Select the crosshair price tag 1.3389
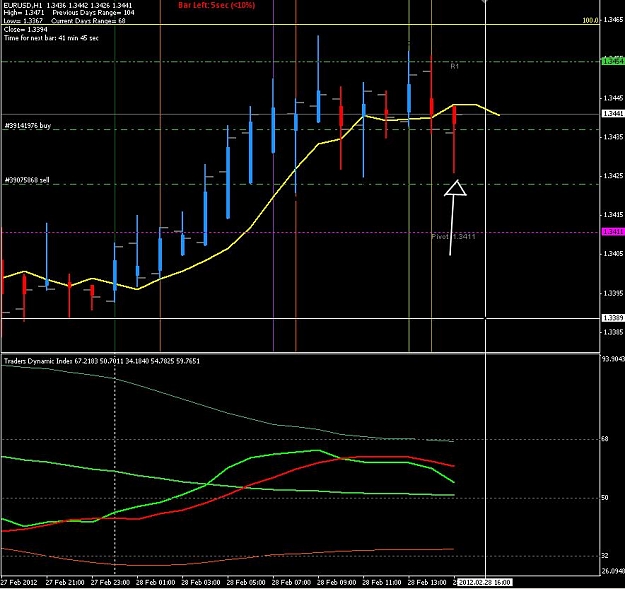Screen dimensions: 625x589 pos(613,318)
